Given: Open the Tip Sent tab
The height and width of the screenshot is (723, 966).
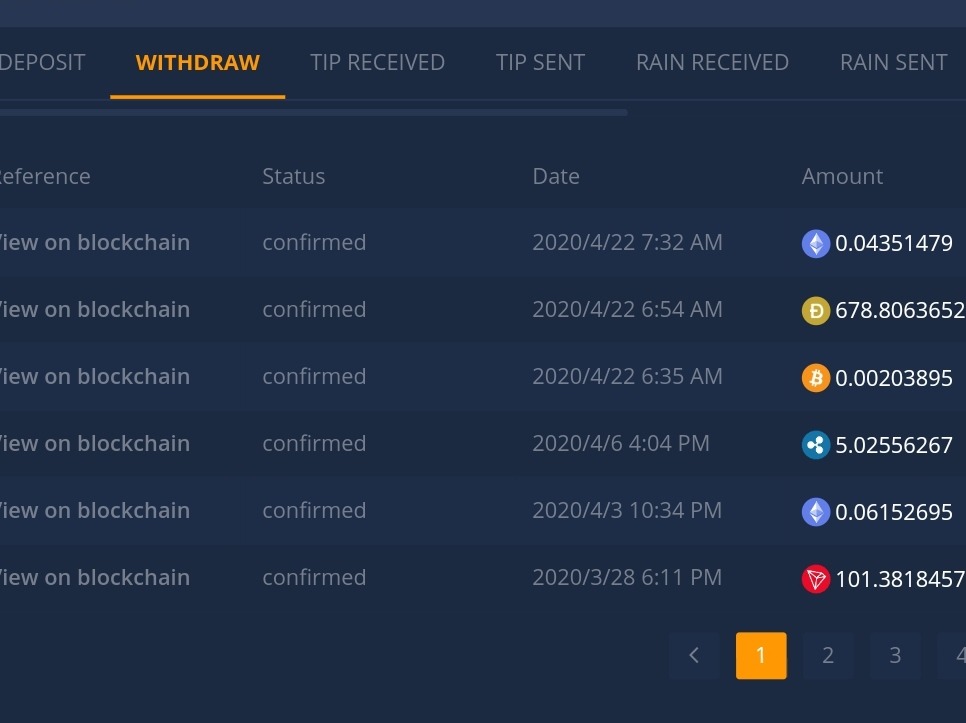Looking at the screenshot, I should (x=540, y=62).
